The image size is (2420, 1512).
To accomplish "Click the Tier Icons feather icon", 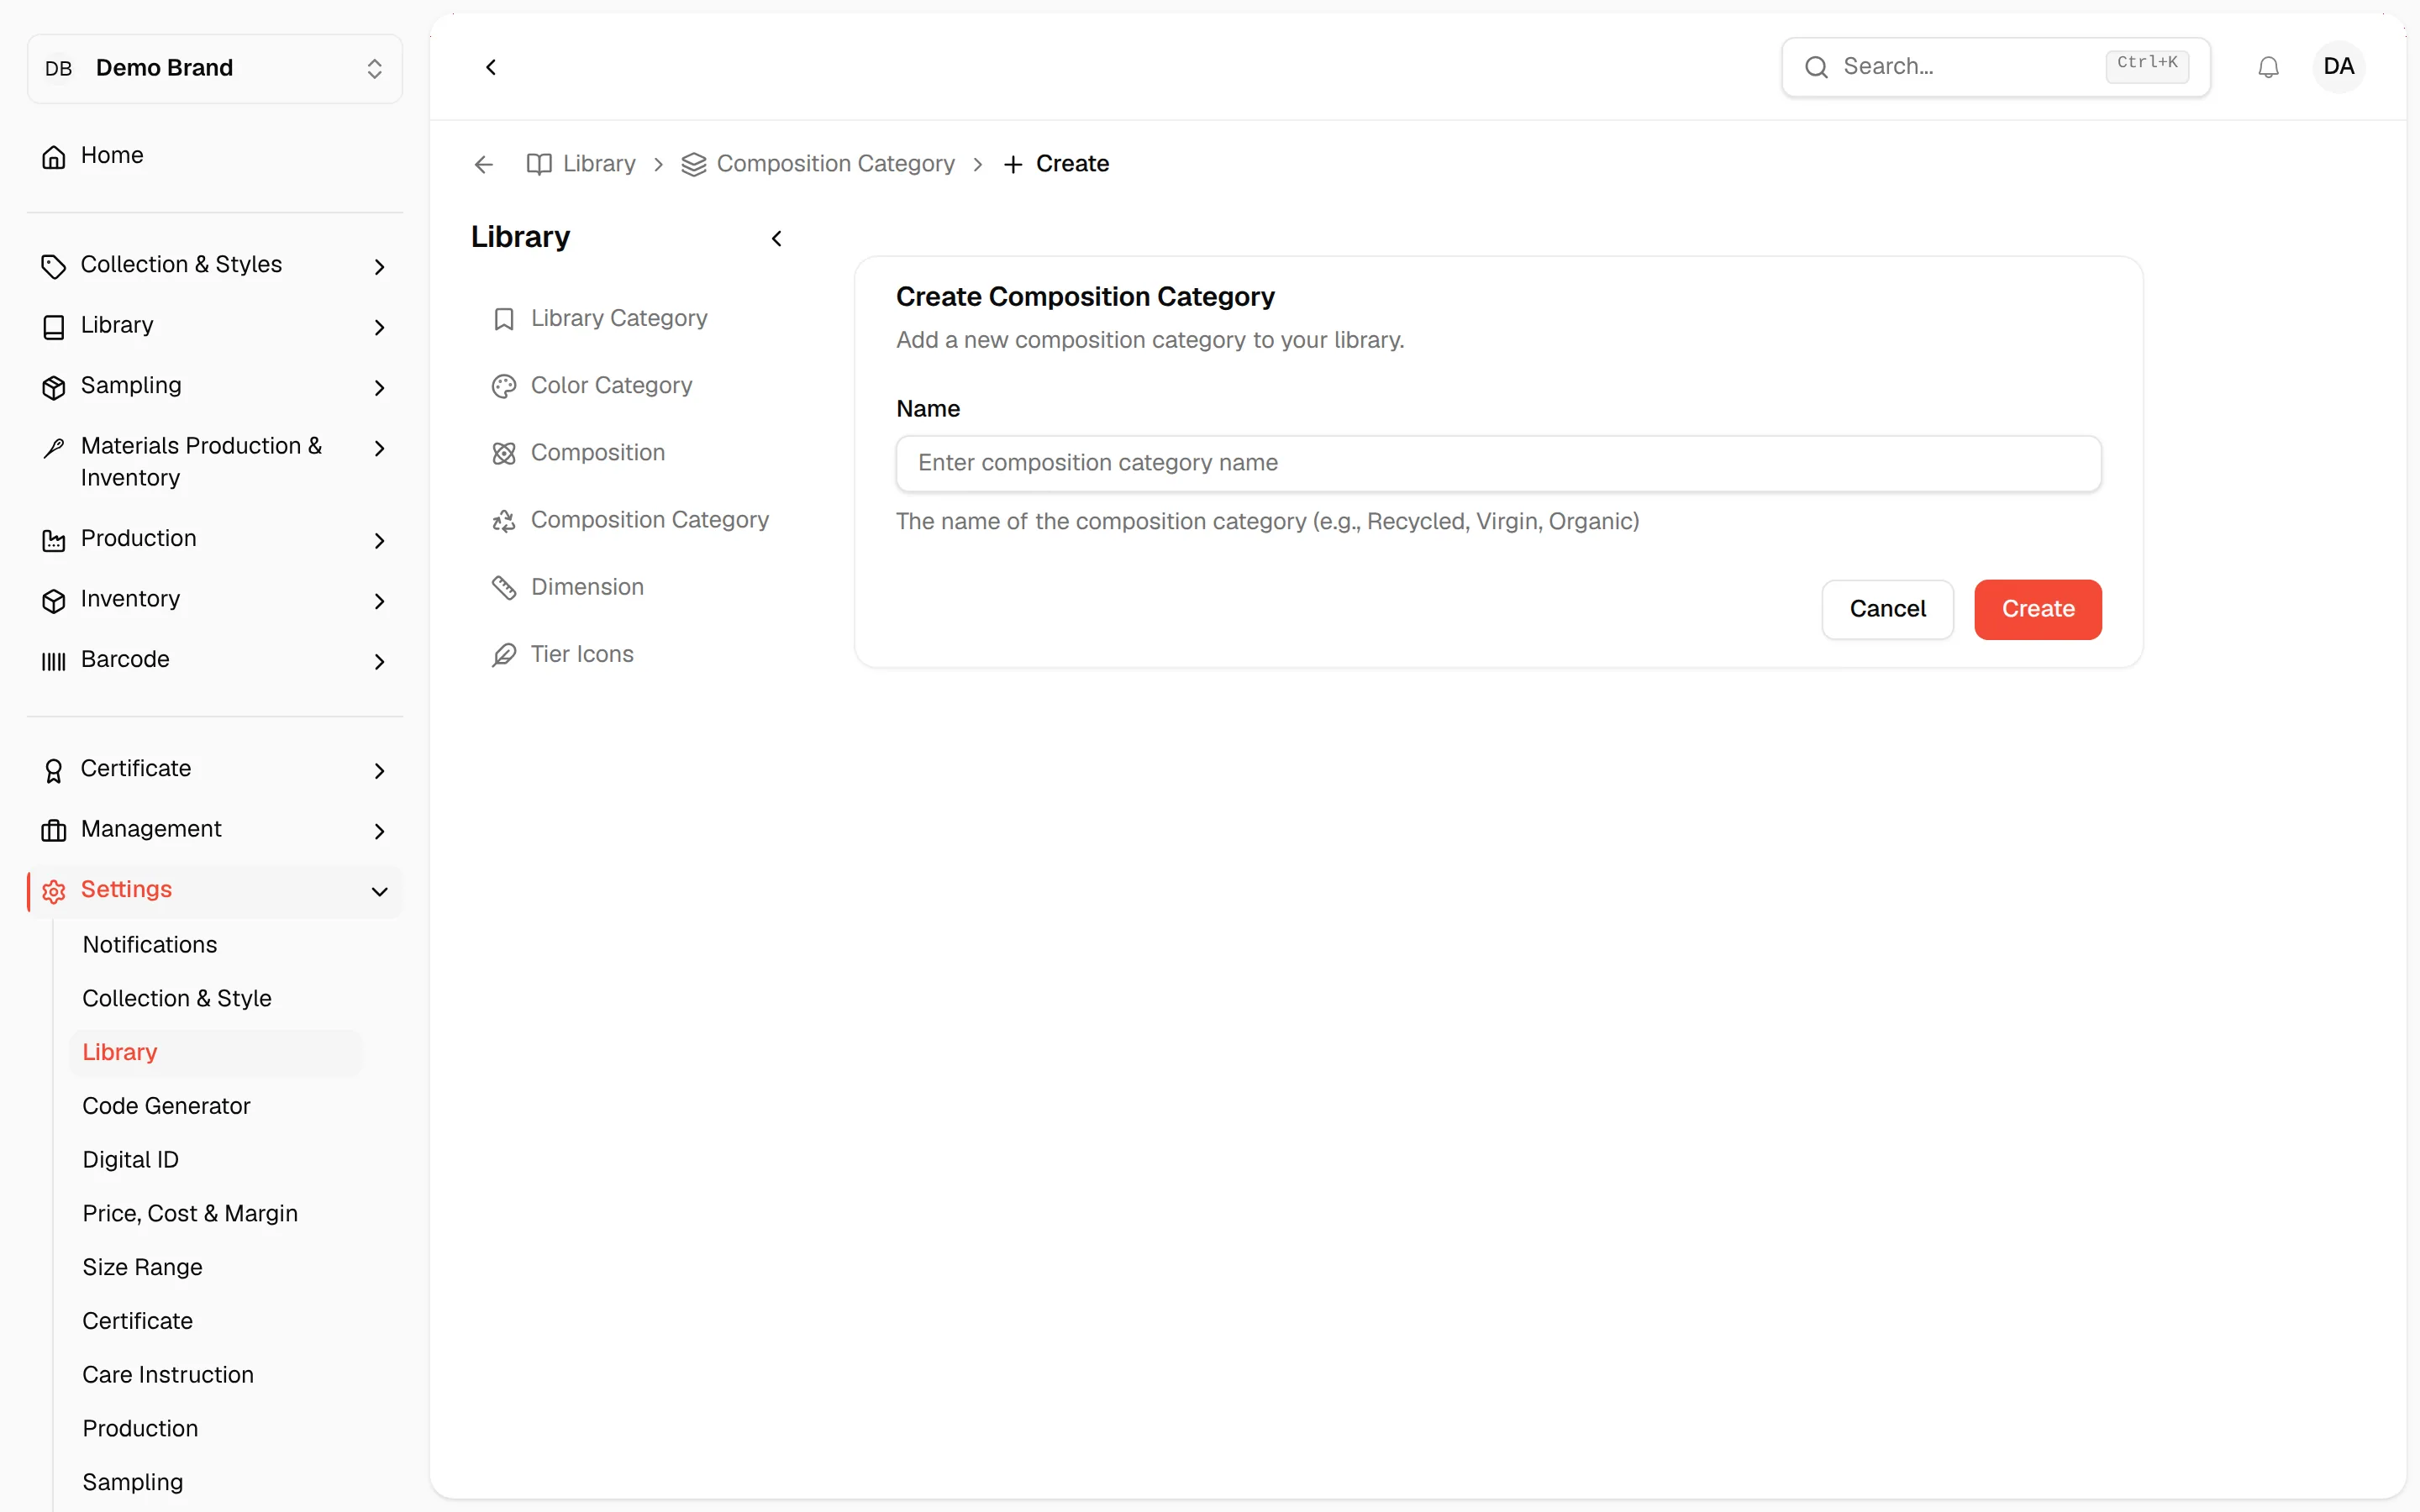I will tap(504, 655).
